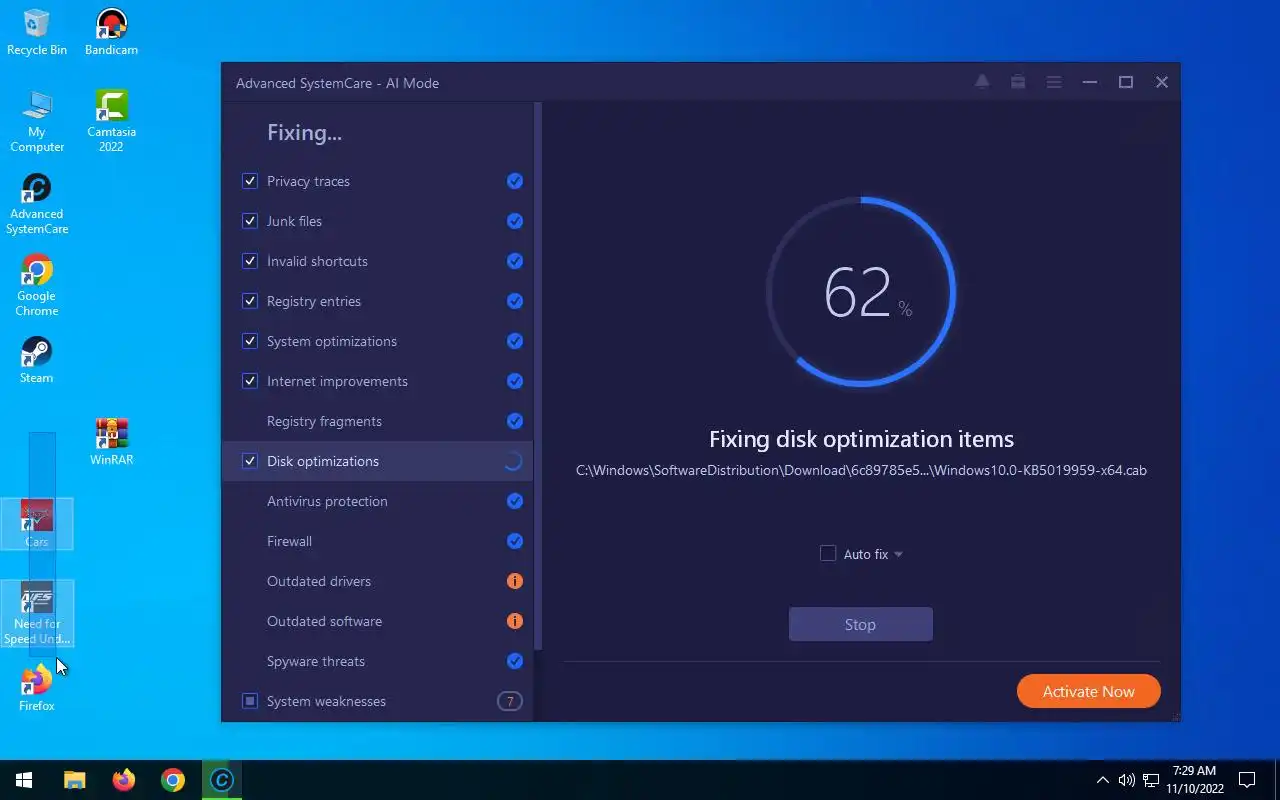Click the 62% circular progress indicator
This screenshot has height=800, width=1280.
[861, 291]
